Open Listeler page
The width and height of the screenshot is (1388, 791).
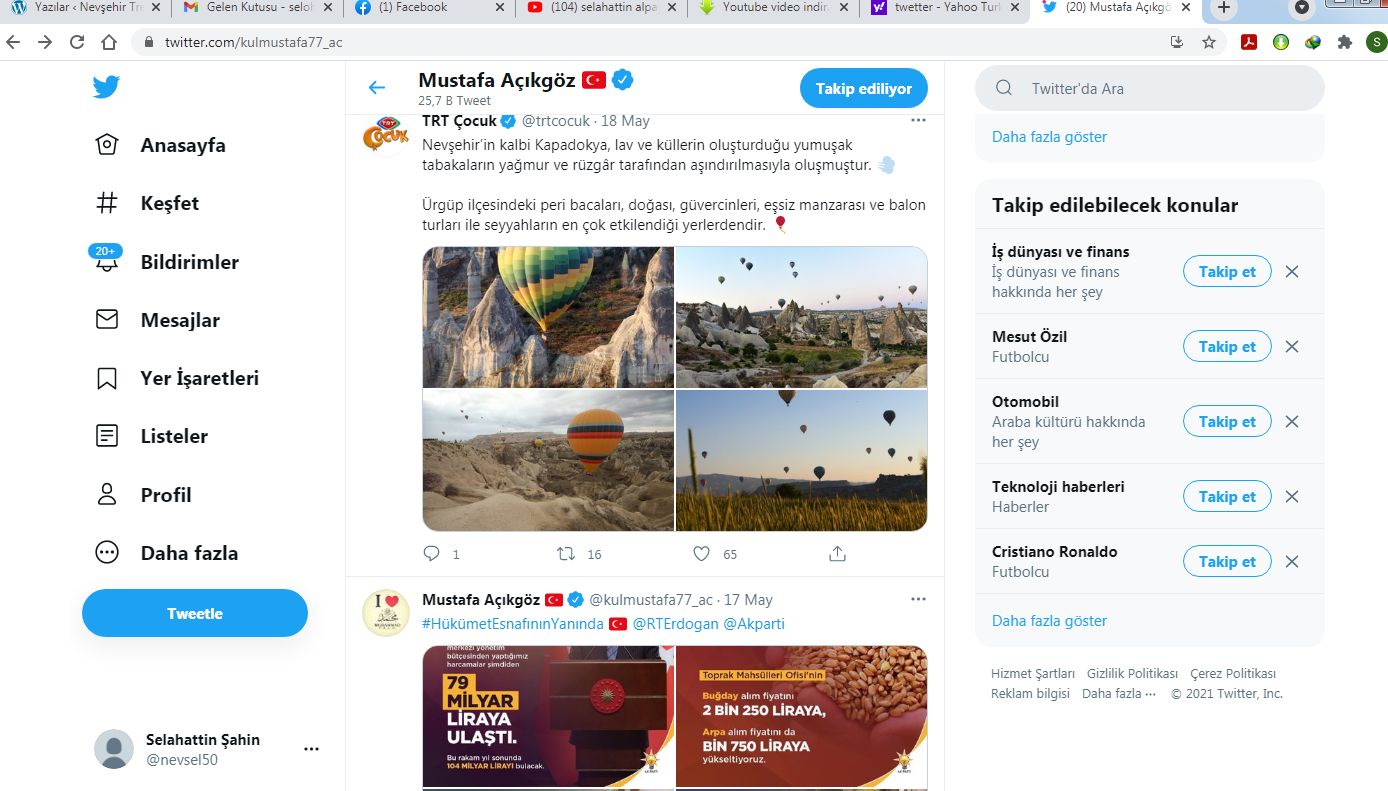151,436
